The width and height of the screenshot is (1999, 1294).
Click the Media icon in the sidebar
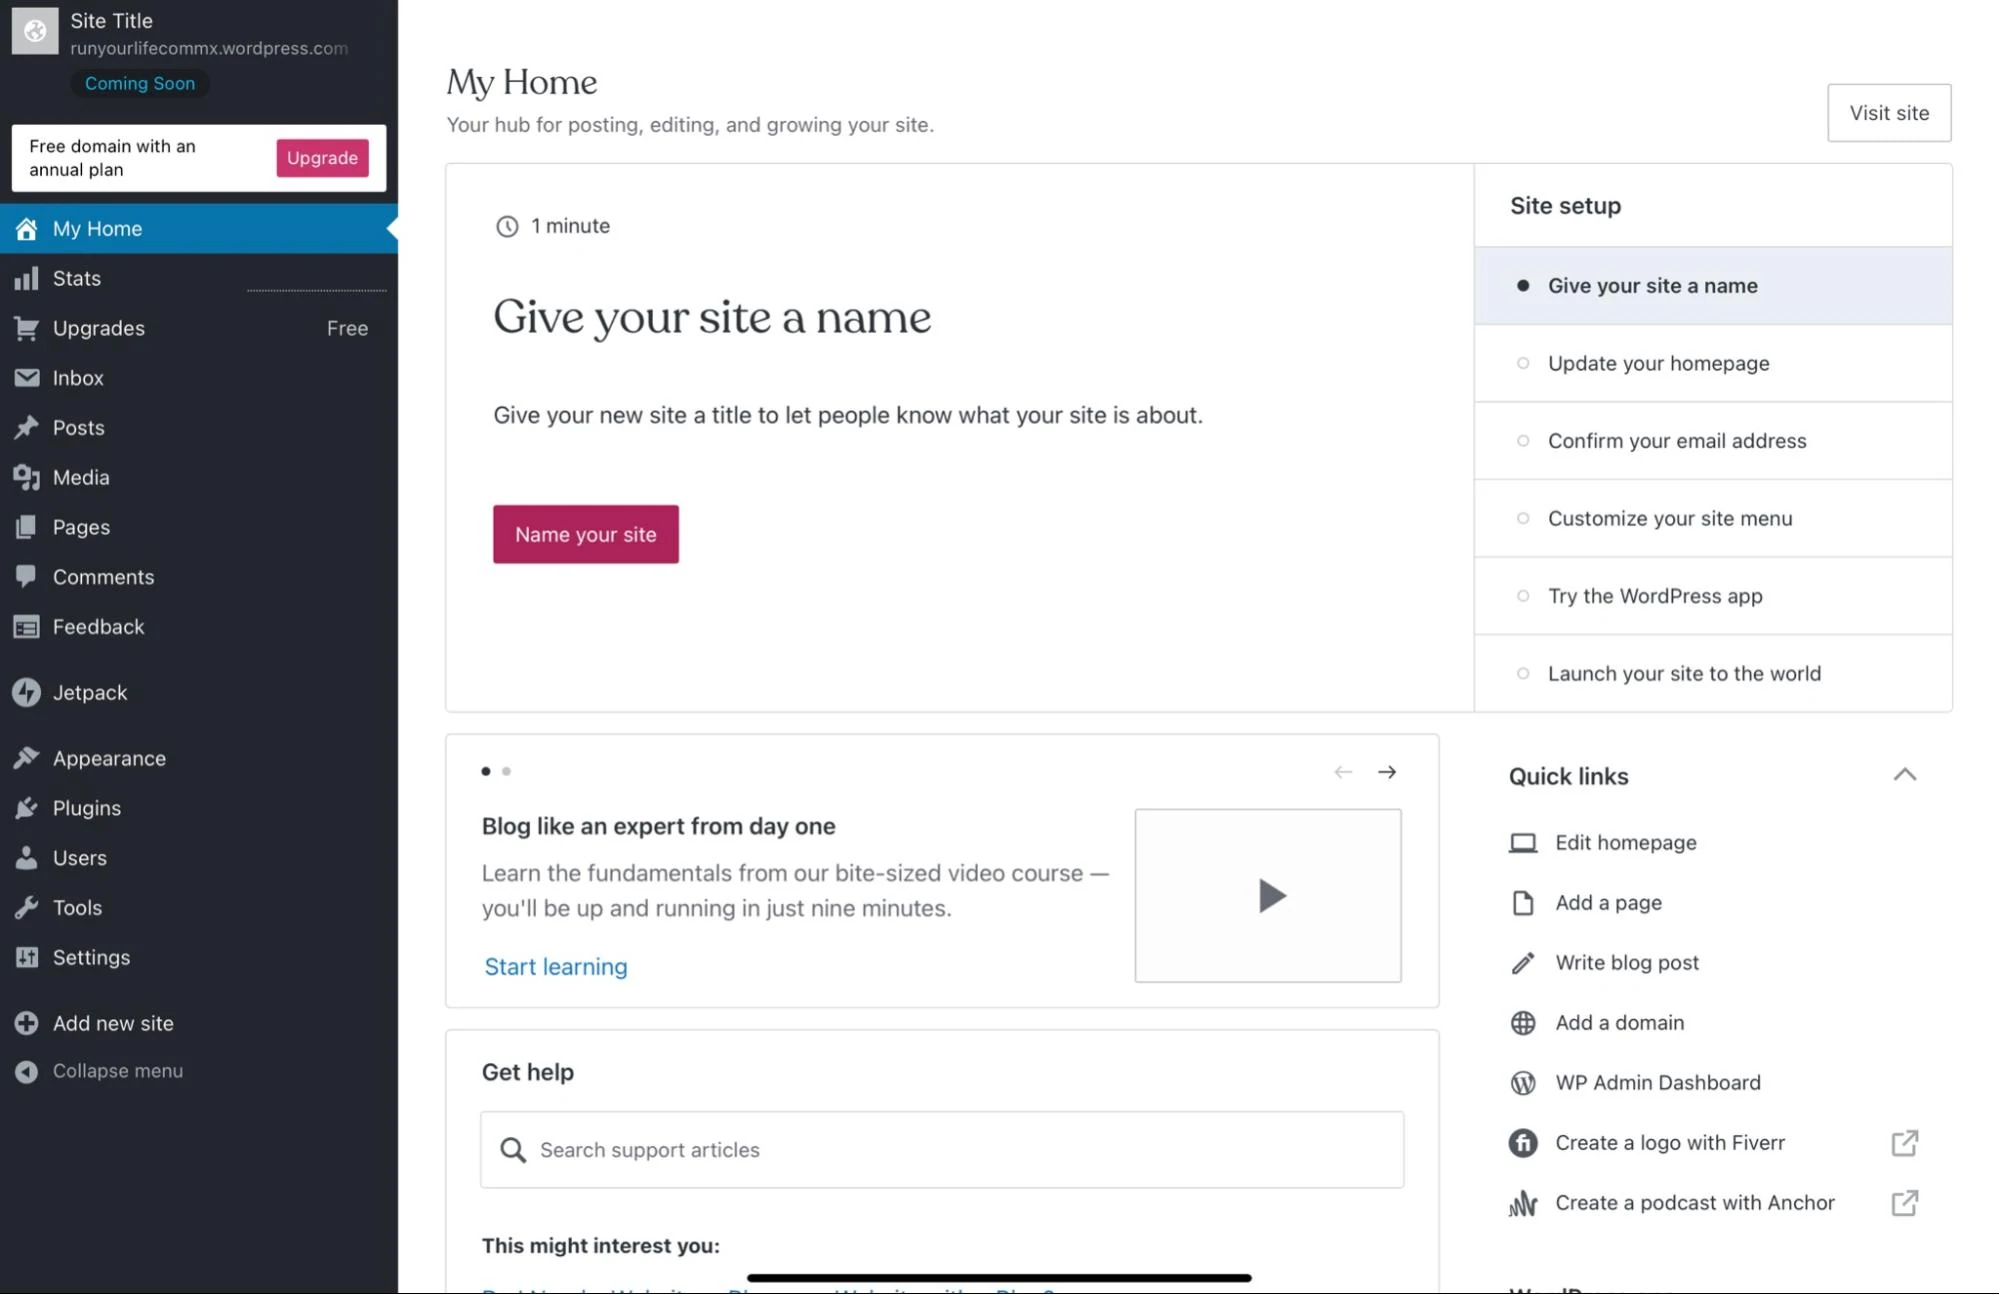(26, 477)
